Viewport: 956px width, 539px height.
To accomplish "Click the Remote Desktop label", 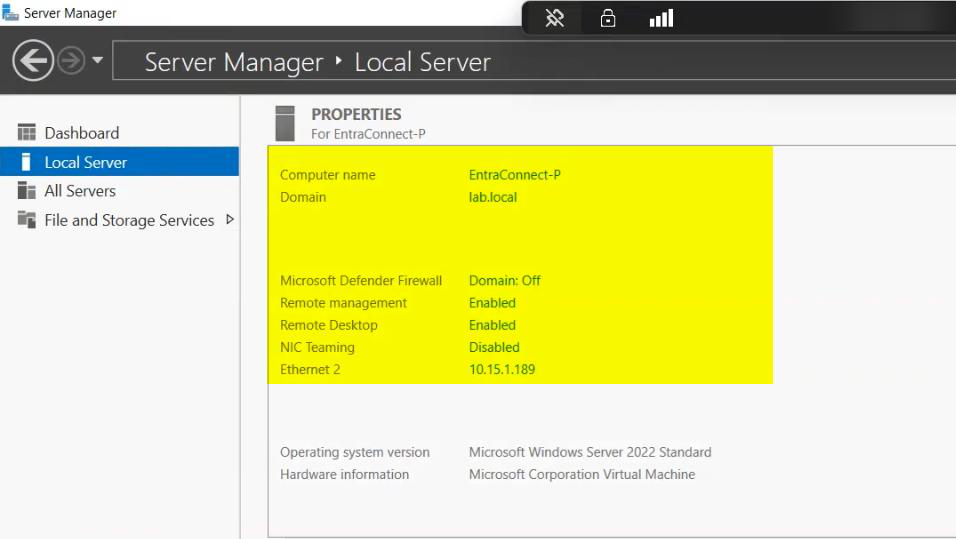I will [x=329, y=325].
